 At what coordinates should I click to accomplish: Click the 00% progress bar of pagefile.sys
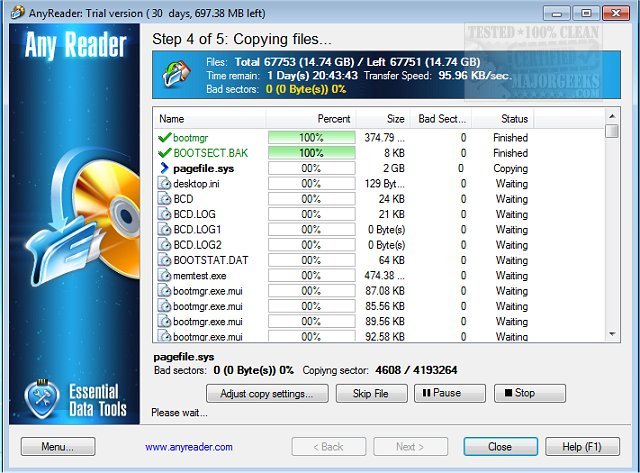pos(311,168)
